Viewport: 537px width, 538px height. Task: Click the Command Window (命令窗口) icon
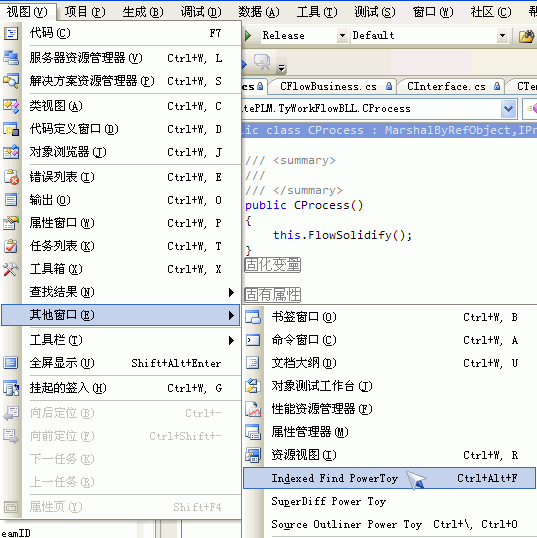253,340
